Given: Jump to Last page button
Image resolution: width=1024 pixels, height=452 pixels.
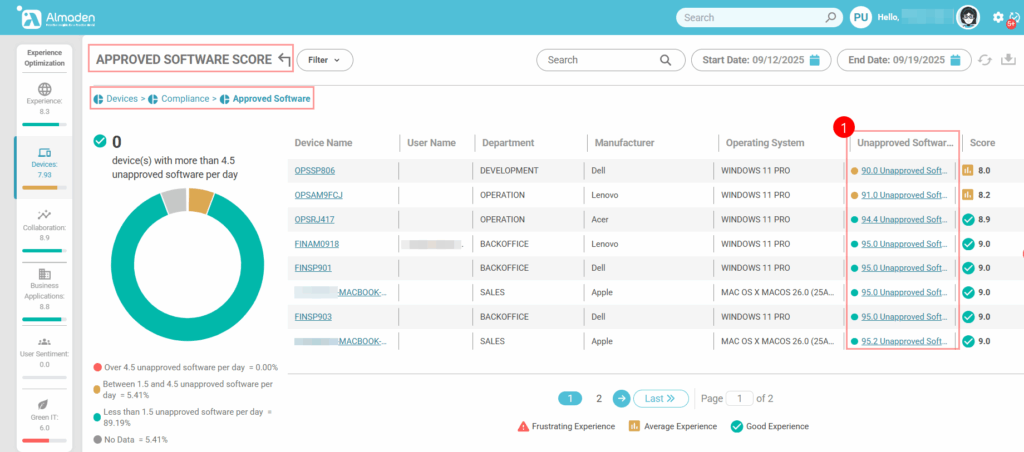Looking at the screenshot, I should click(x=660, y=398).
